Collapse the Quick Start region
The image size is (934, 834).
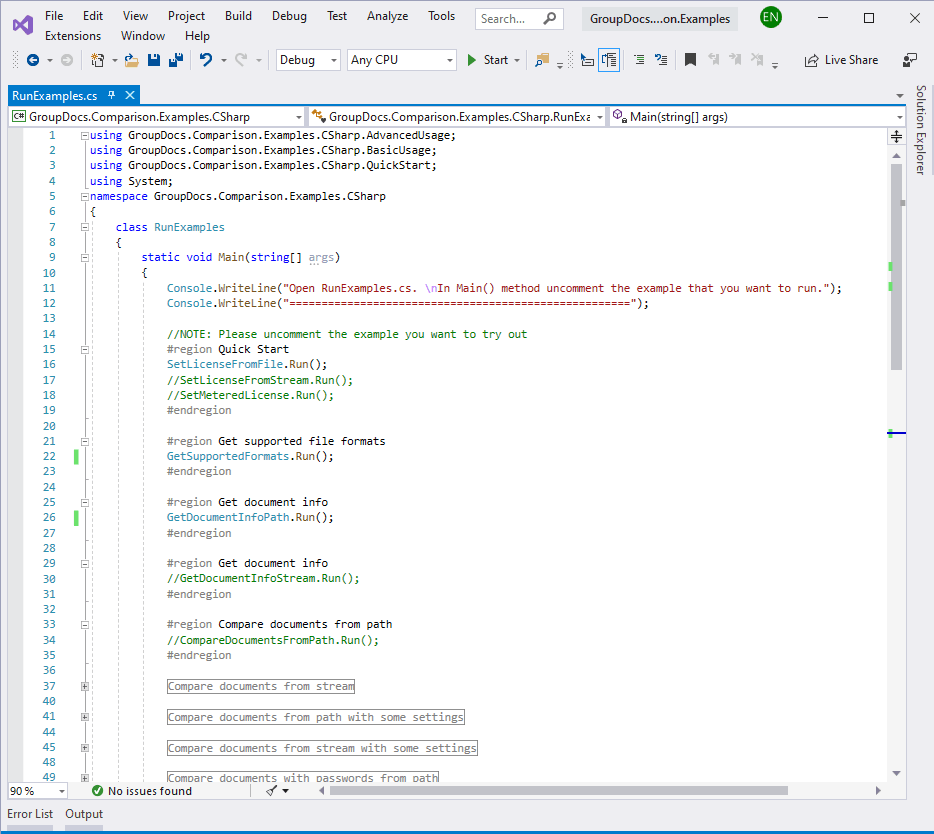(85, 350)
